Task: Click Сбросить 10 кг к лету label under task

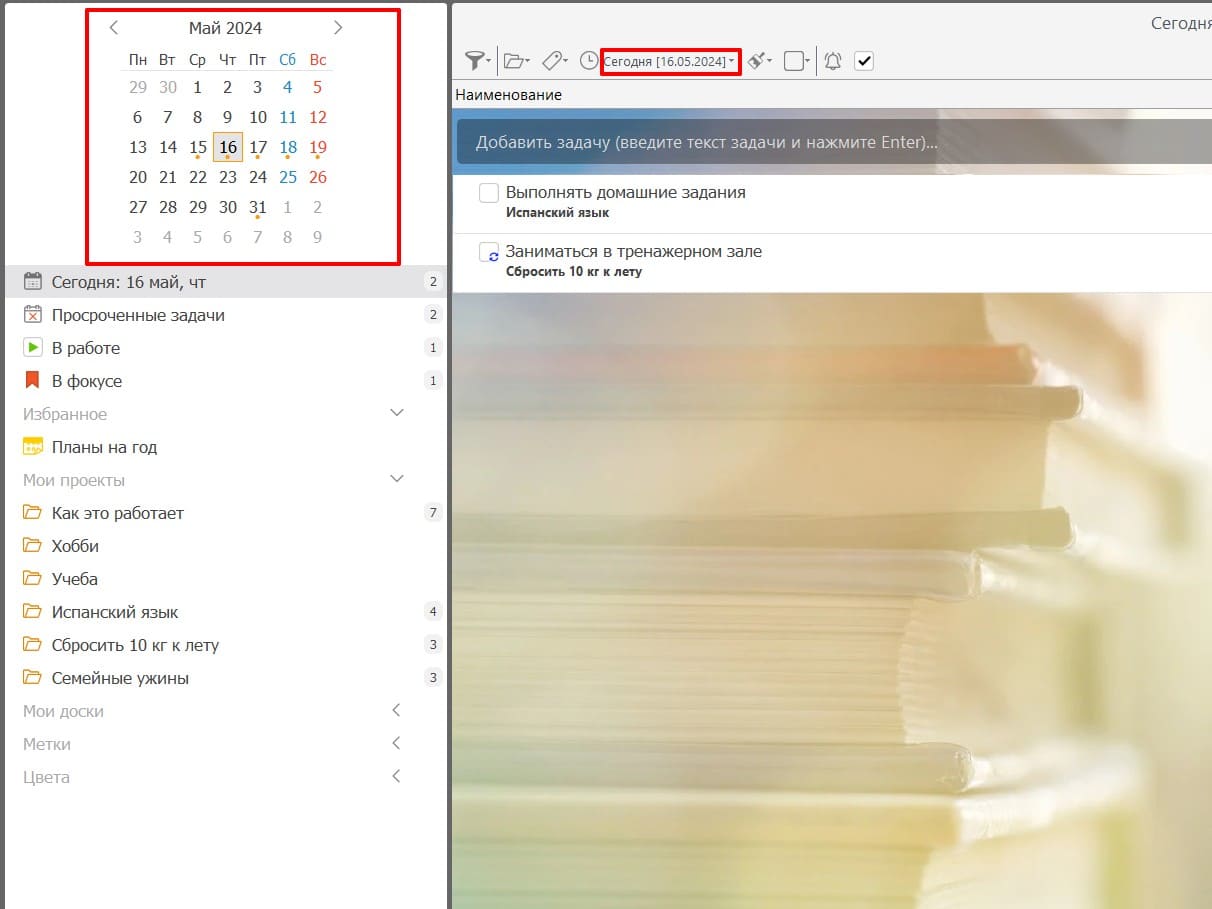Action: (x=574, y=272)
